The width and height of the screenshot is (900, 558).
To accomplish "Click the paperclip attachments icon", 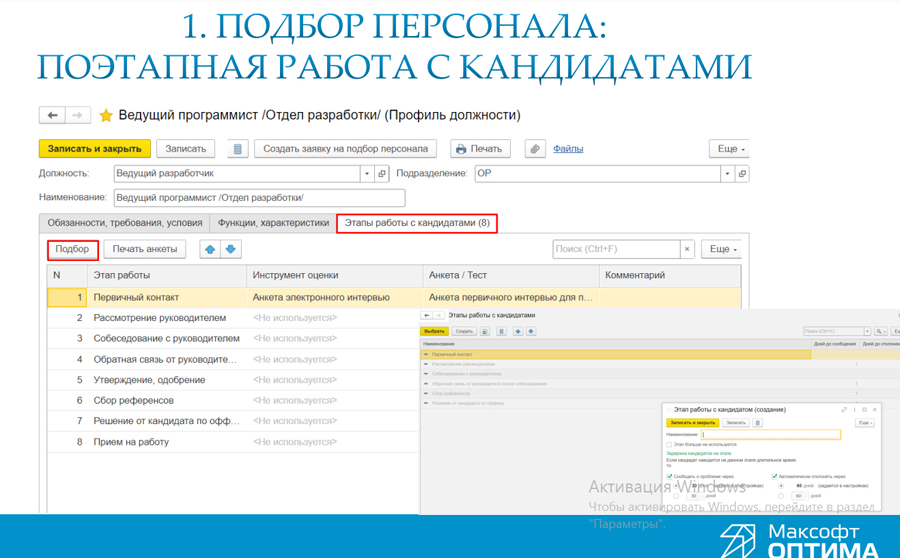I will [535, 149].
